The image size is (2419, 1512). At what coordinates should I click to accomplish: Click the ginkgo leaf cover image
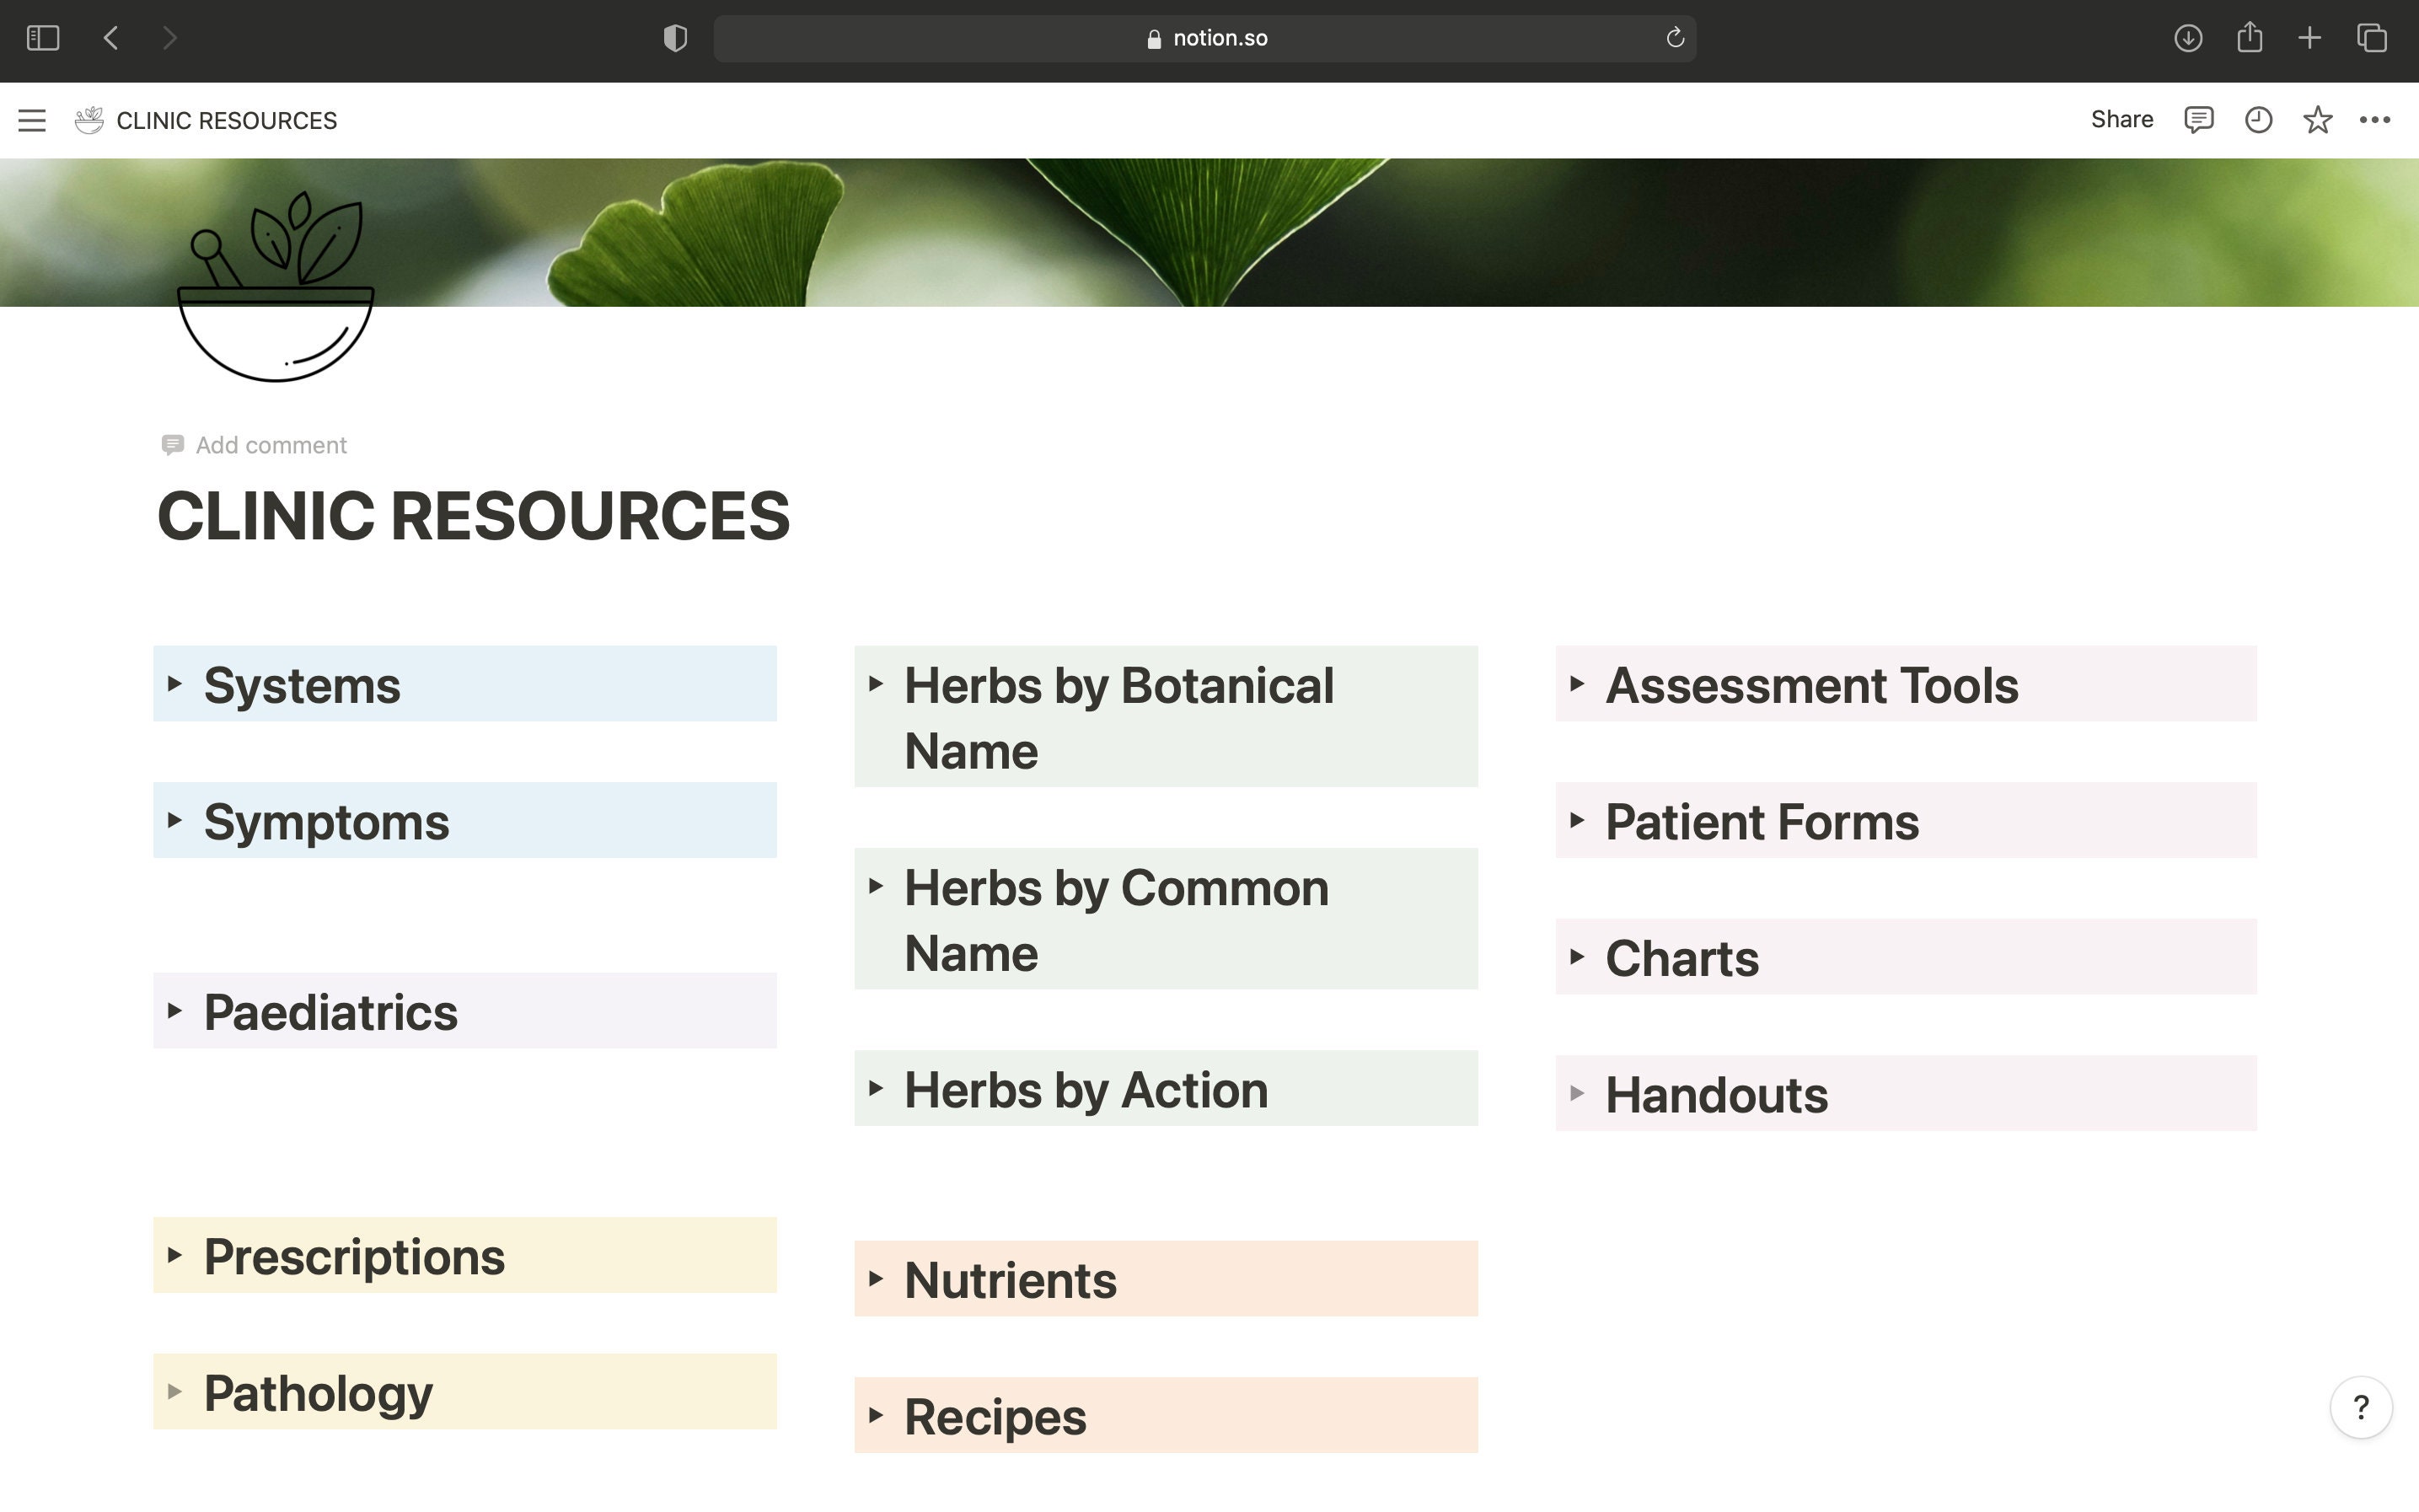tap(1209, 232)
